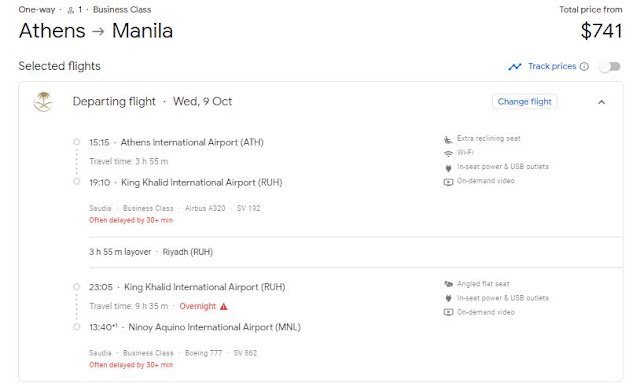The image size is (640, 387).
Task: Click first flight's in-seat power plug icon
Action: click(448, 167)
